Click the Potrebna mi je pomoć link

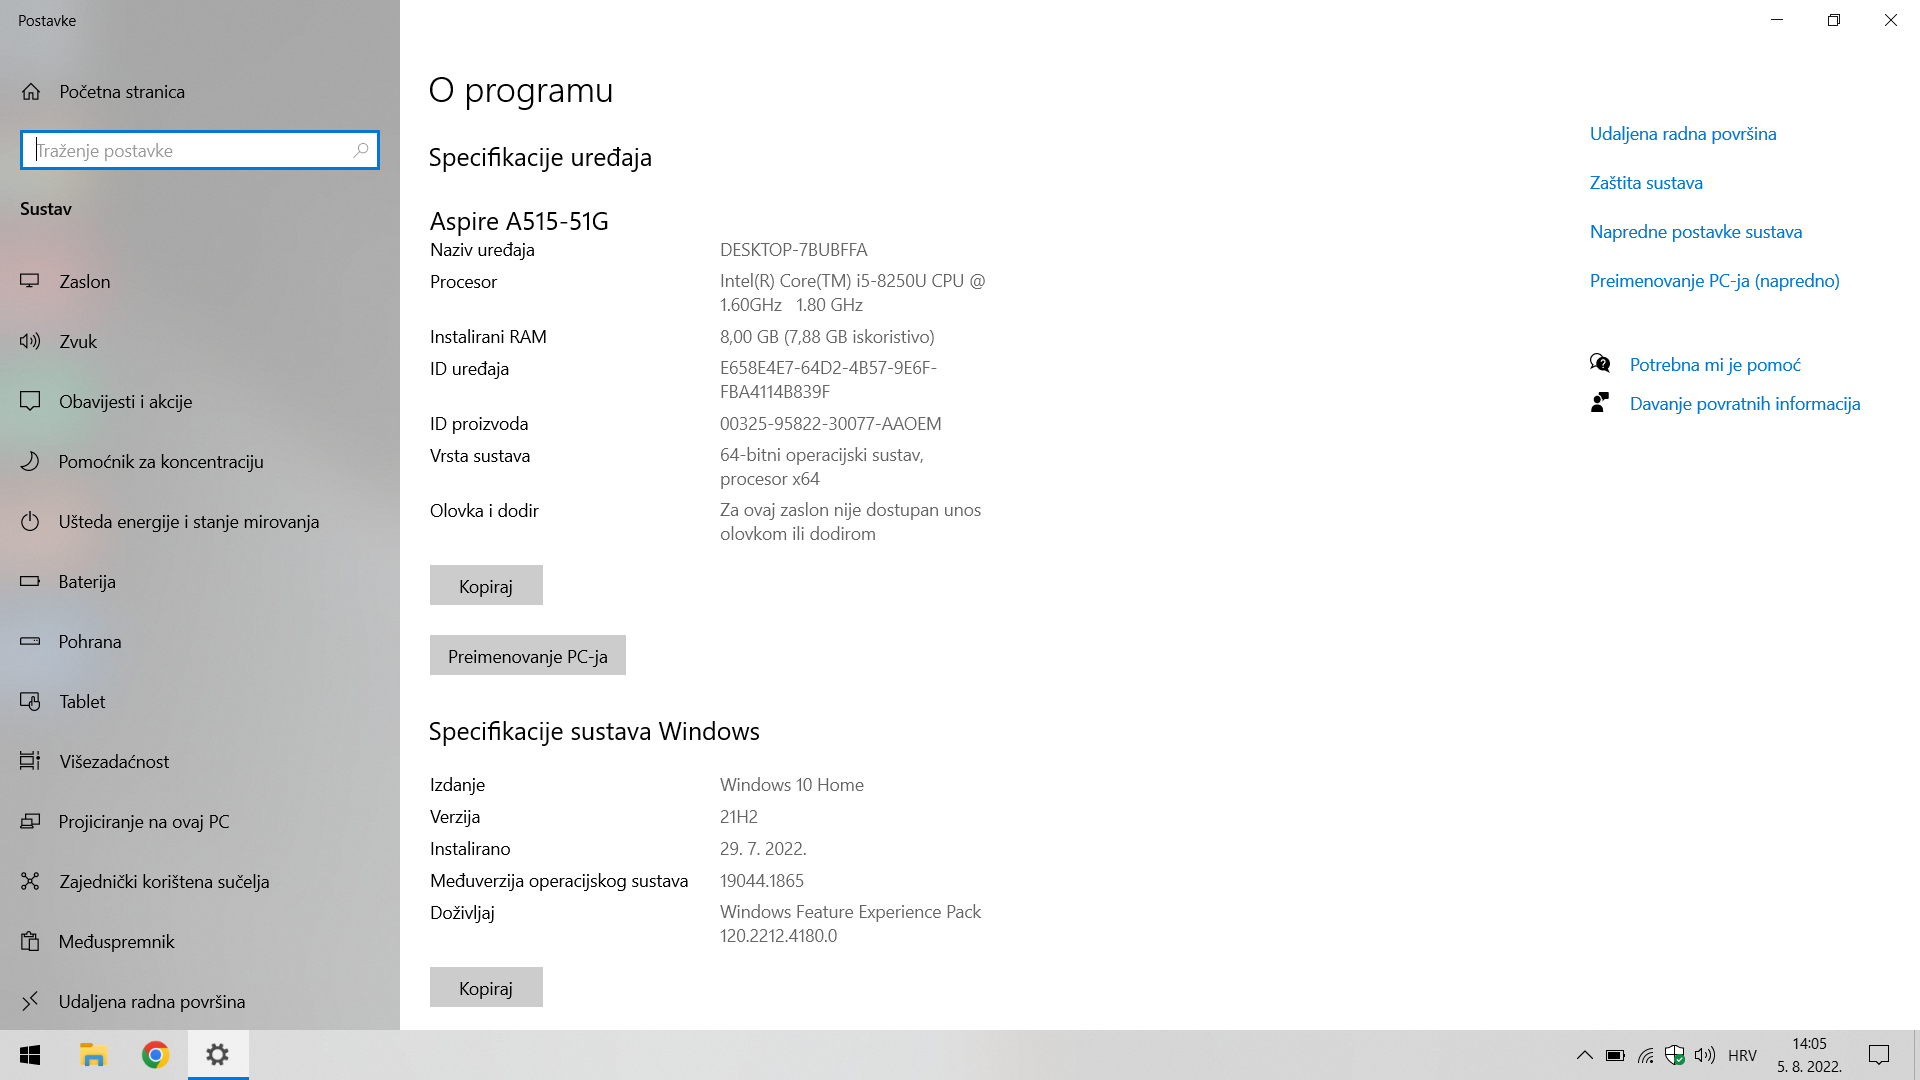(1715, 365)
